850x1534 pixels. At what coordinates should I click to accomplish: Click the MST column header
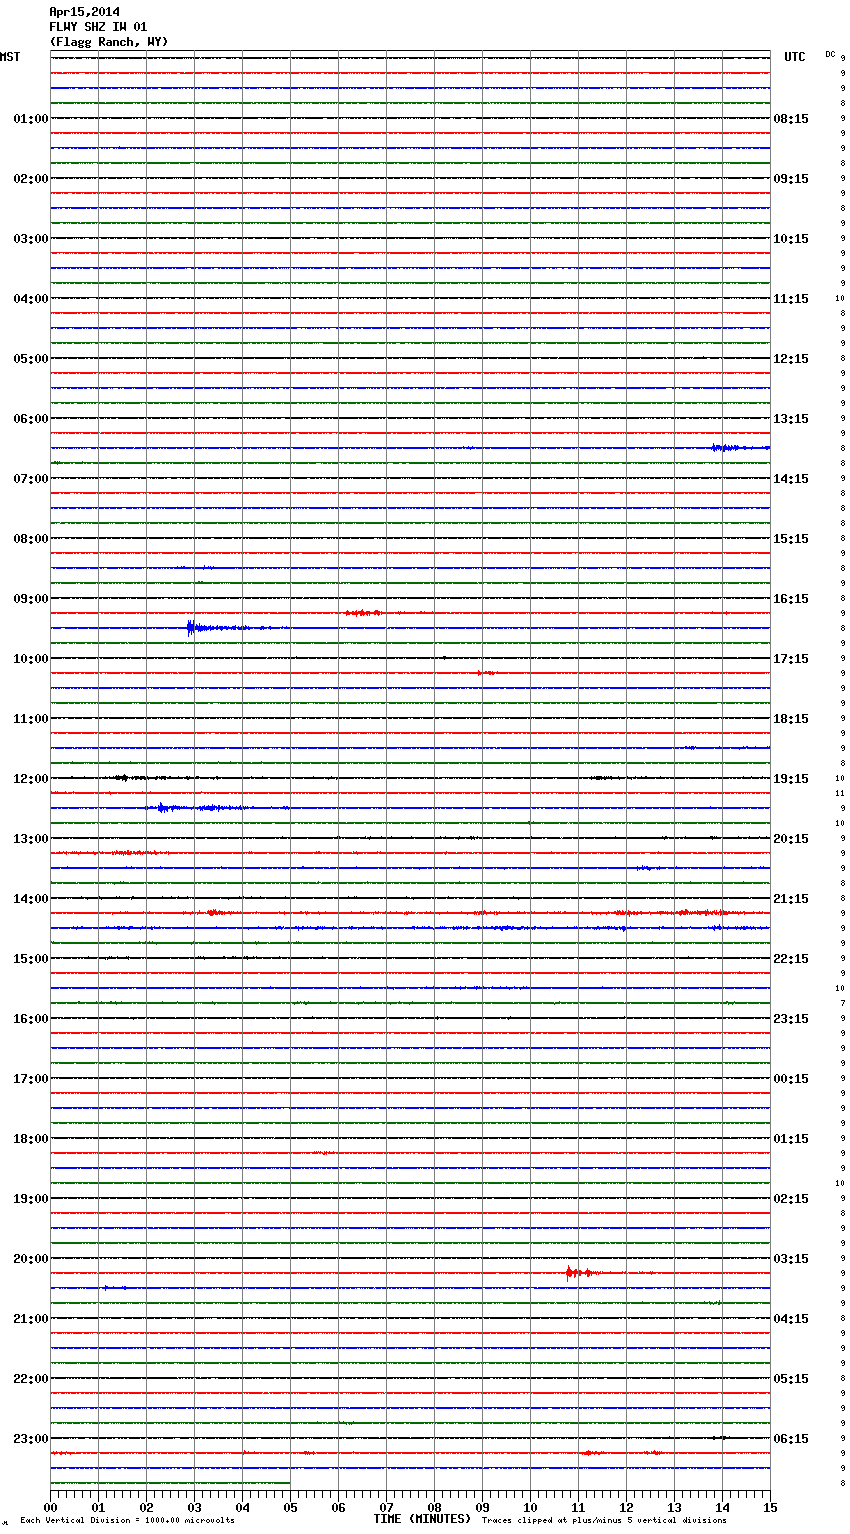[10, 57]
